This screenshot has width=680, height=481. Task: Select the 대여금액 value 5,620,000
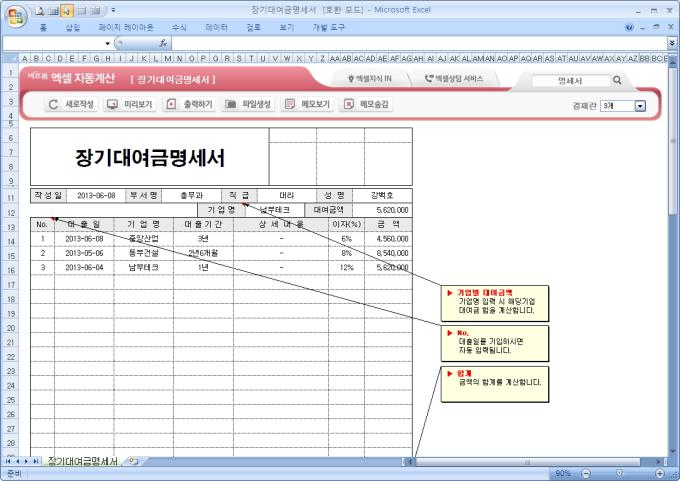(x=382, y=210)
